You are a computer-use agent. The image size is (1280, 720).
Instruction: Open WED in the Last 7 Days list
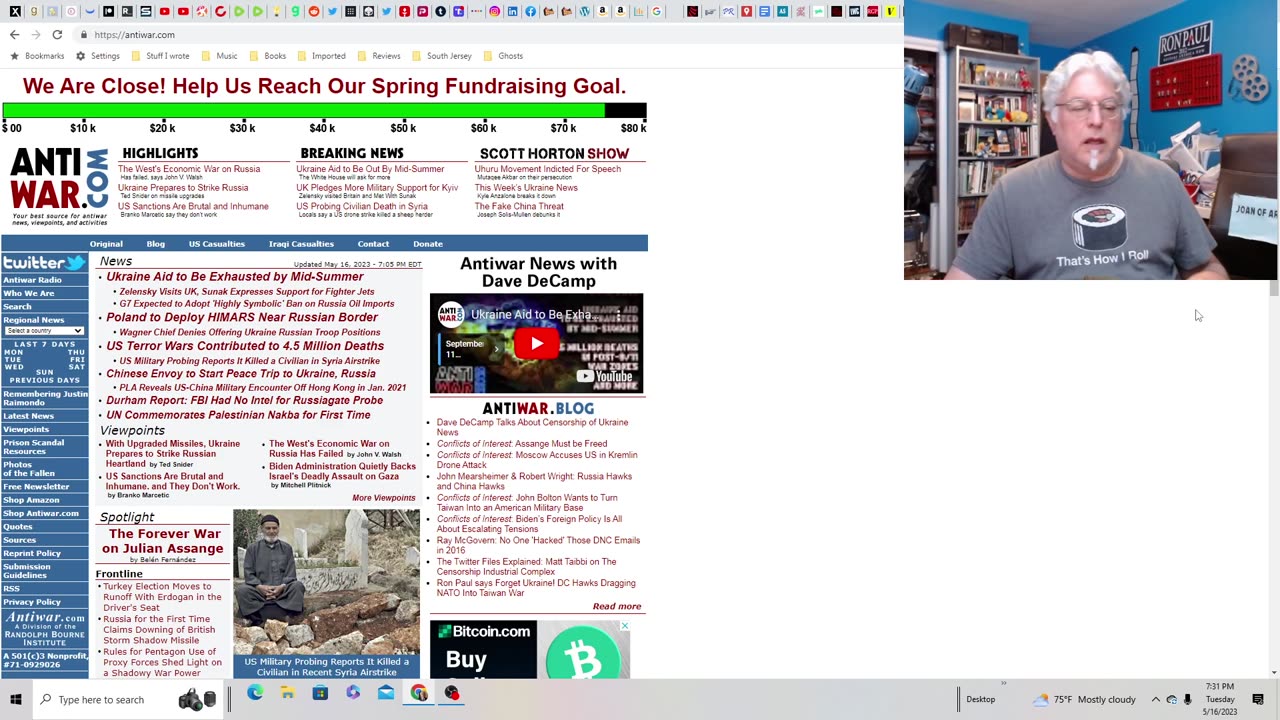13,367
